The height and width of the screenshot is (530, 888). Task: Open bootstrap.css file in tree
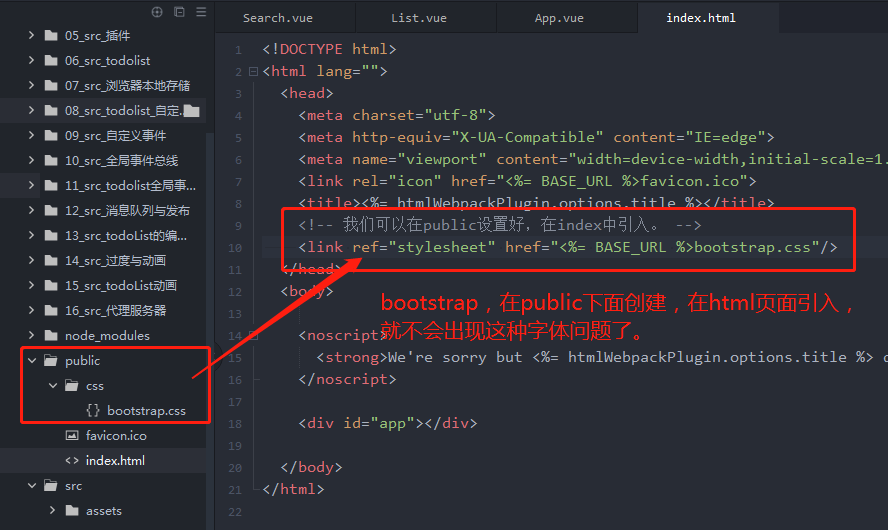coord(146,411)
